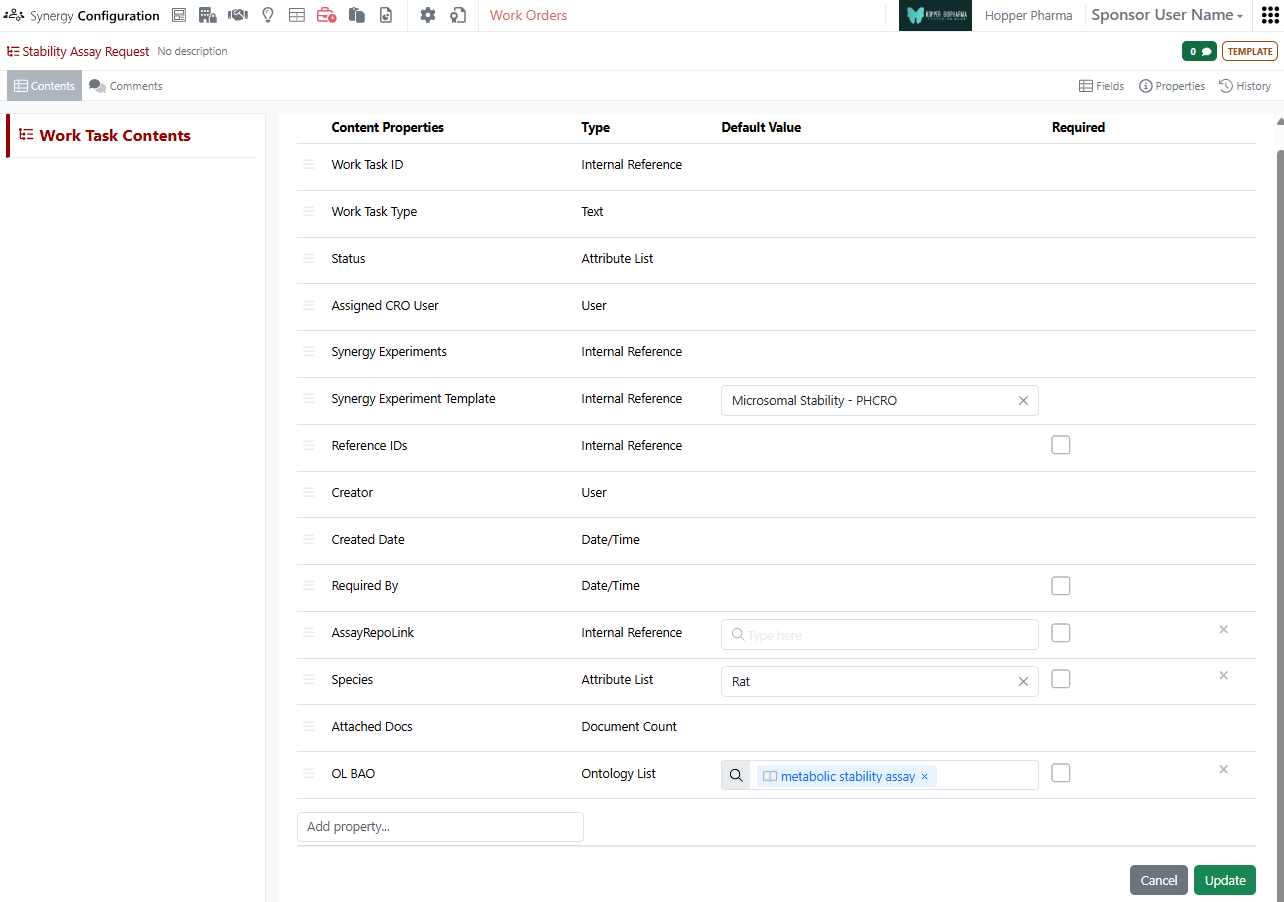Image resolution: width=1284 pixels, height=902 pixels.
Task: Open the red briefcase work orders icon
Action: (x=326, y=15)
